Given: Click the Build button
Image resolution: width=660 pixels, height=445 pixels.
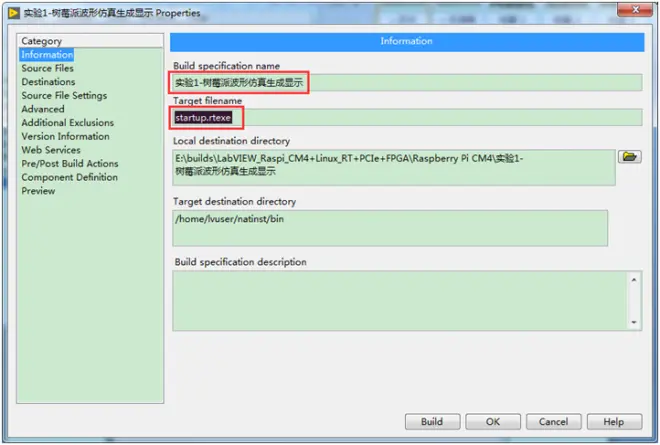Looking at the screenshot, I should [432, 421].
